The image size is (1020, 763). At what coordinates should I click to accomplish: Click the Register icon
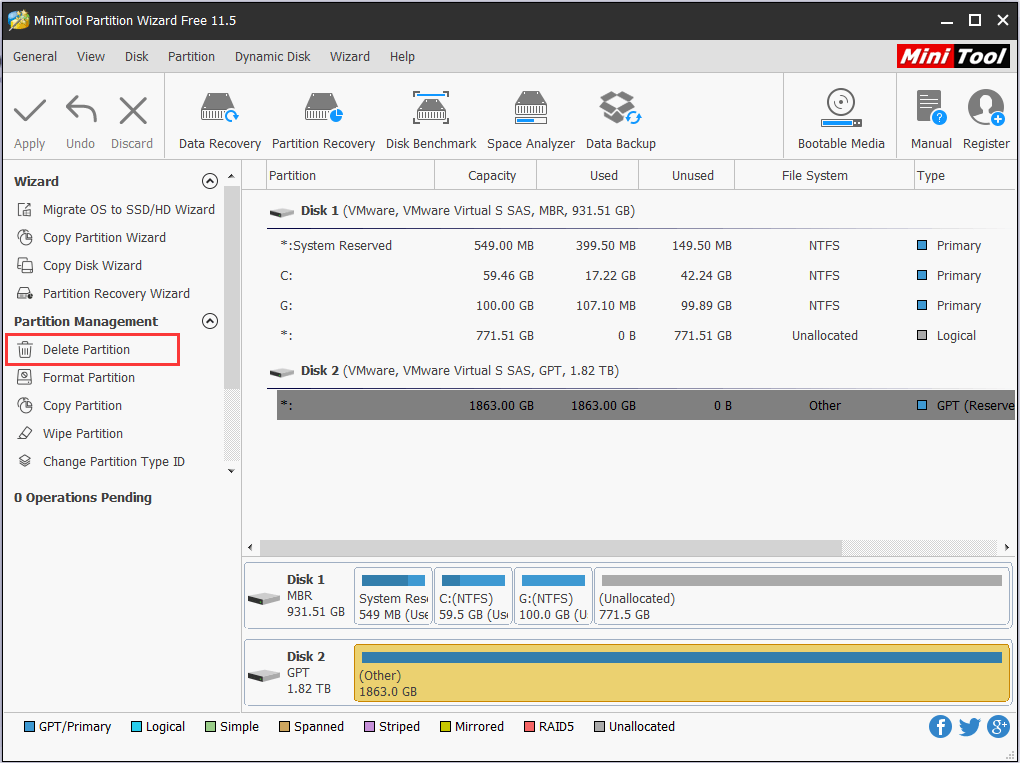(986, 107)
